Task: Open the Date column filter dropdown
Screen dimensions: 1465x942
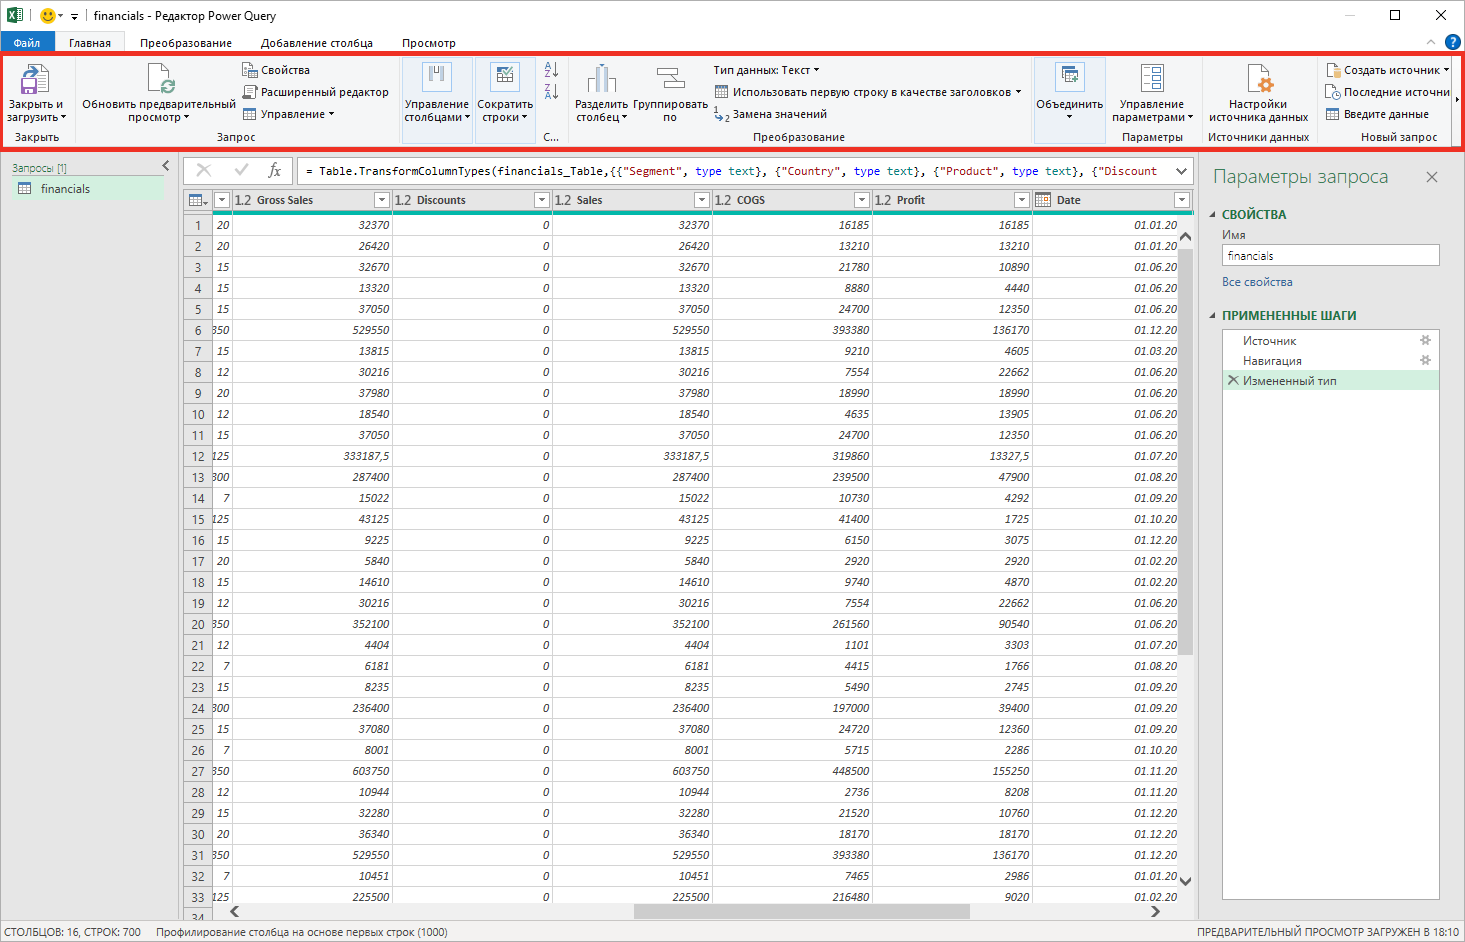Action: tap(1182, 200)
